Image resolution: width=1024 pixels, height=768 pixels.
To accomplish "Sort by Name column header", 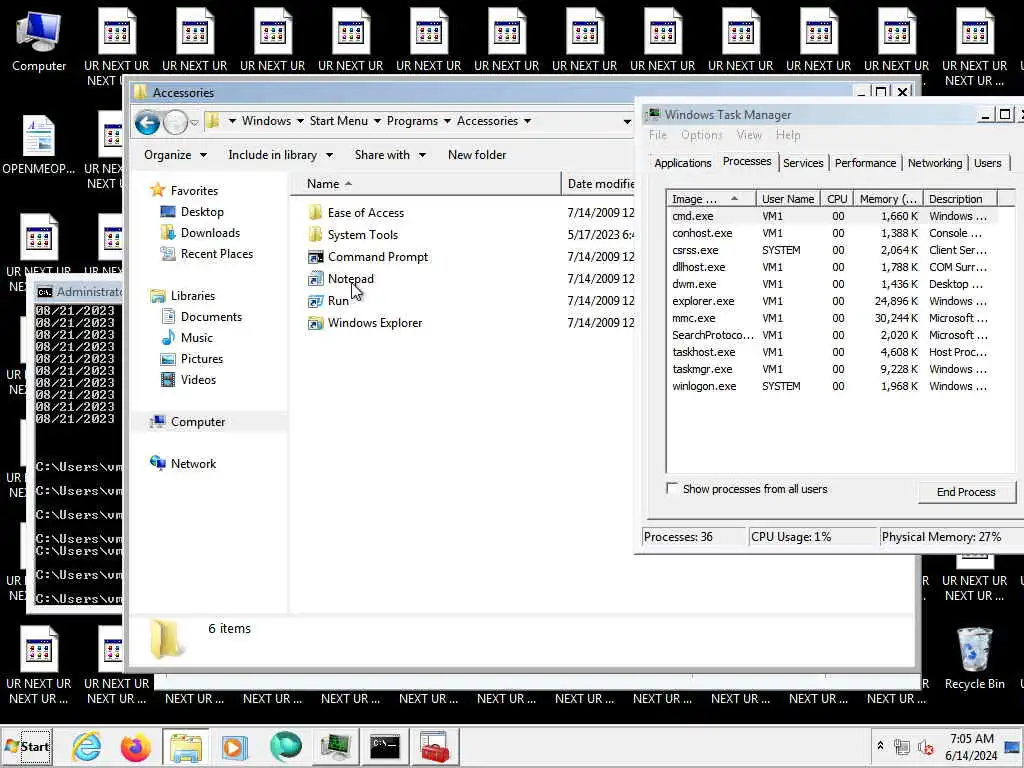I will [x=426, y=184].
